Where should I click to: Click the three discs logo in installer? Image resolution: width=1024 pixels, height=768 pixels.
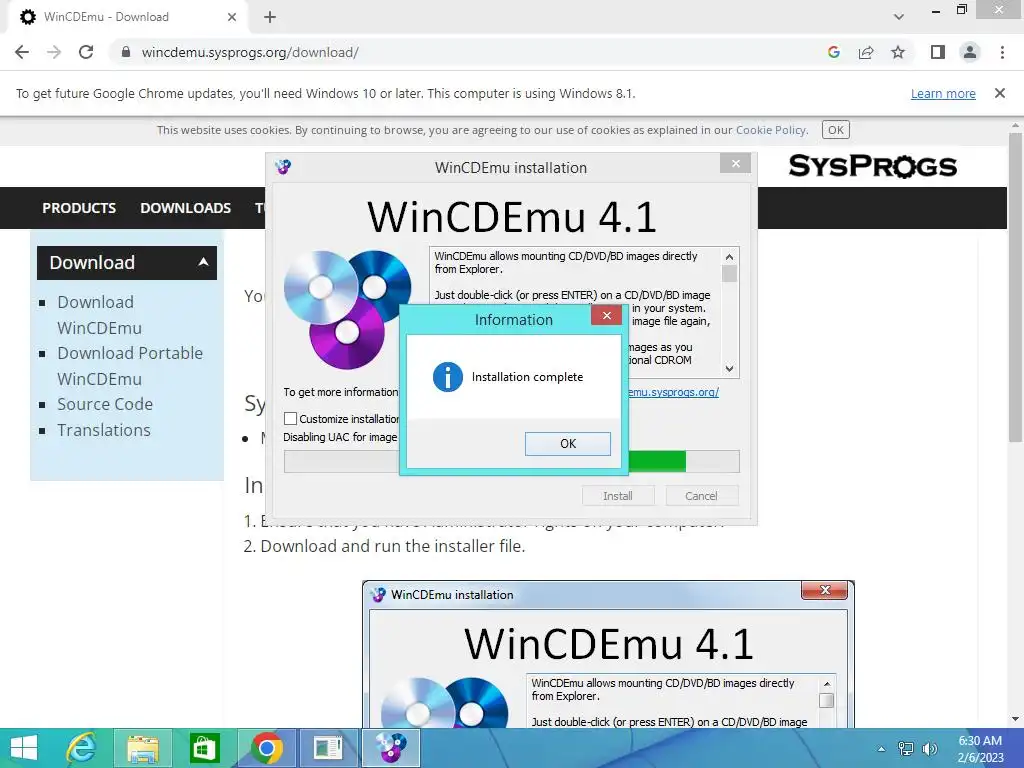click(347, 310)
